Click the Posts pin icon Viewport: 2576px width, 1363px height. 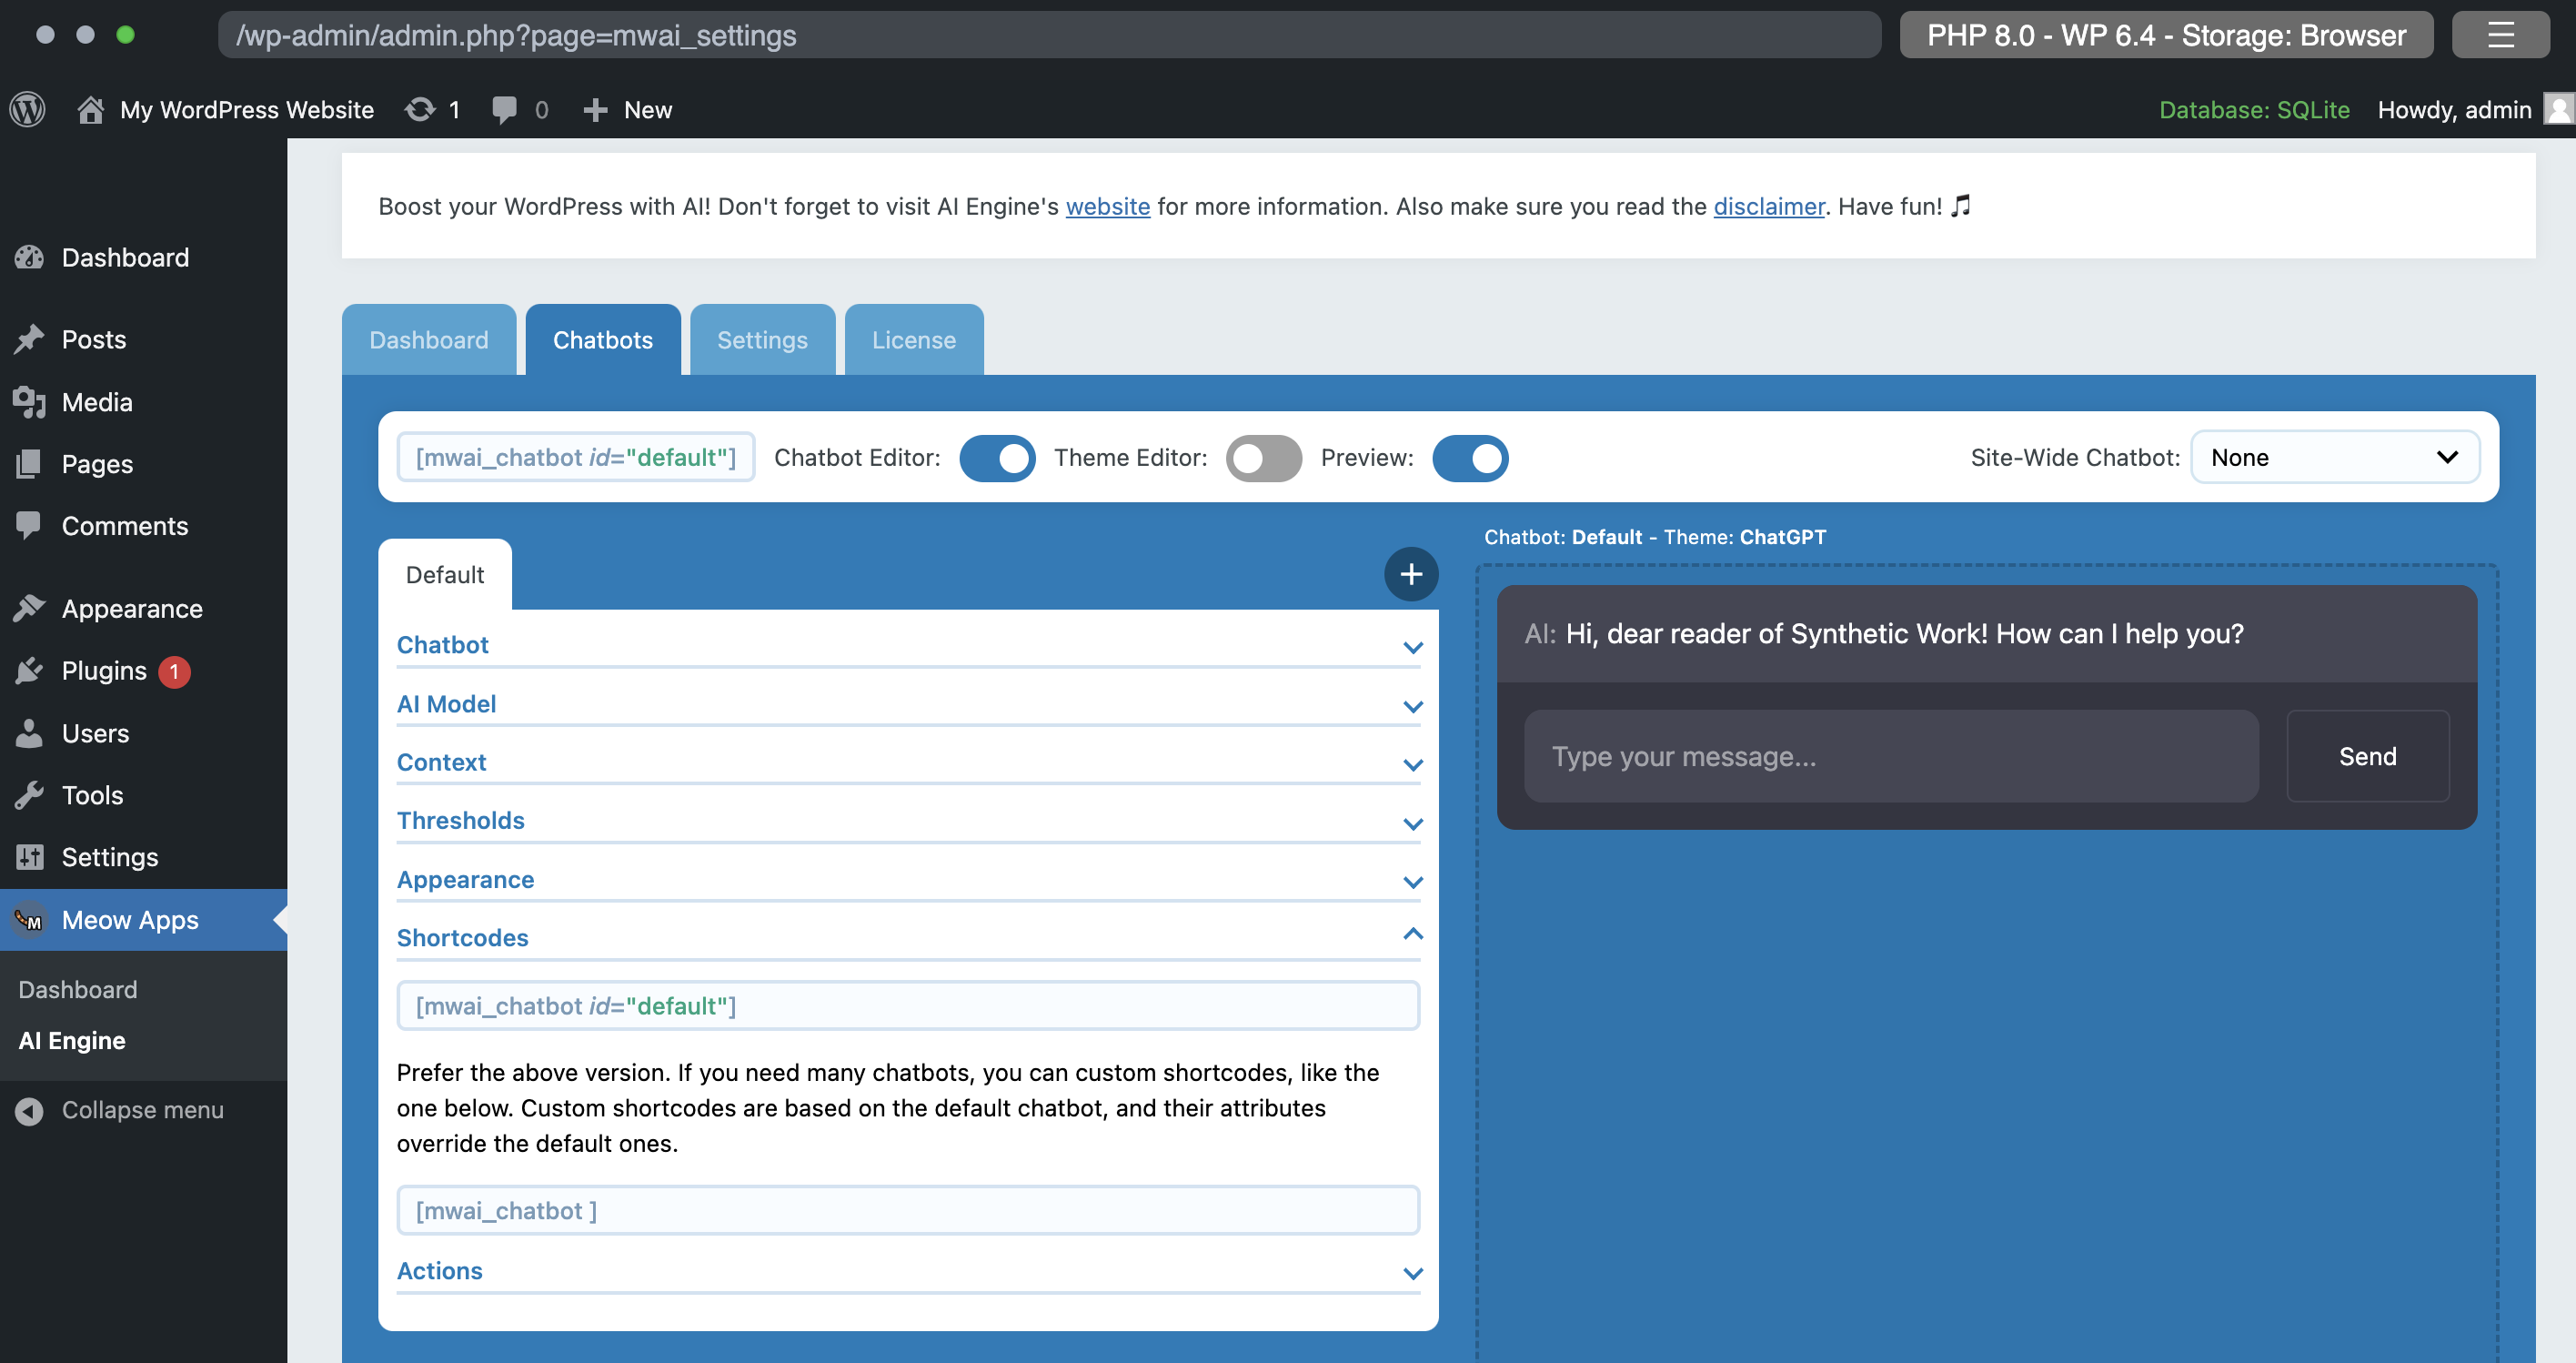[x=29, y=339]
